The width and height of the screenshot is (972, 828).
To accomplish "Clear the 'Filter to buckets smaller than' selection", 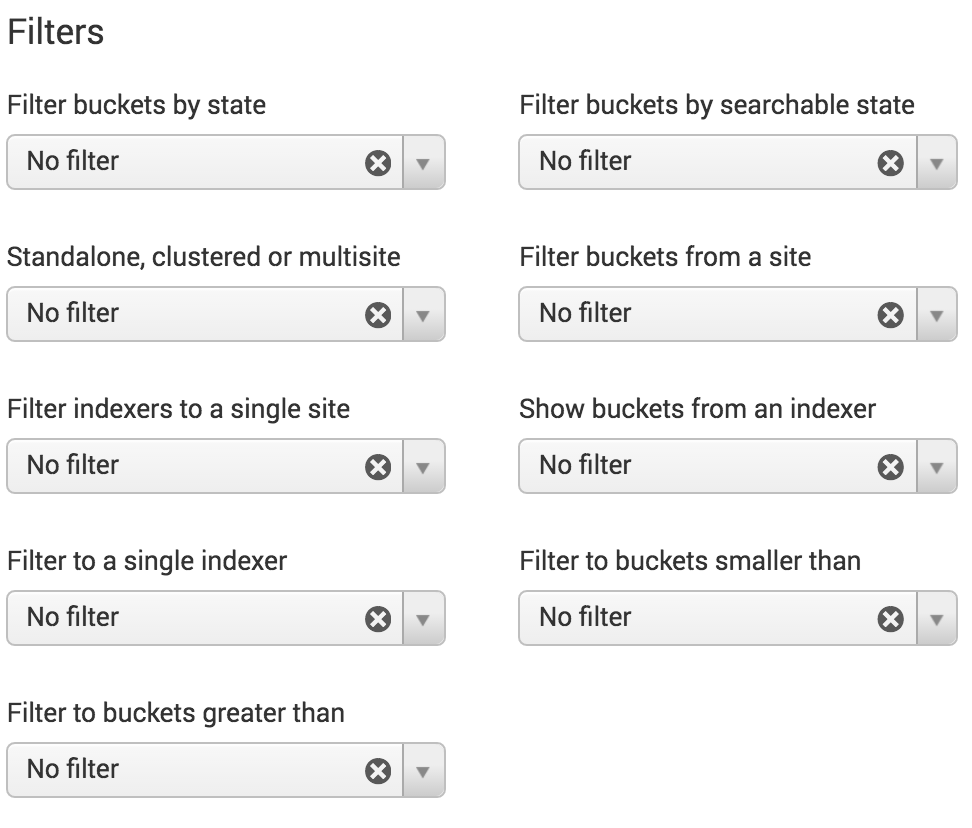I will coord(890,619).
